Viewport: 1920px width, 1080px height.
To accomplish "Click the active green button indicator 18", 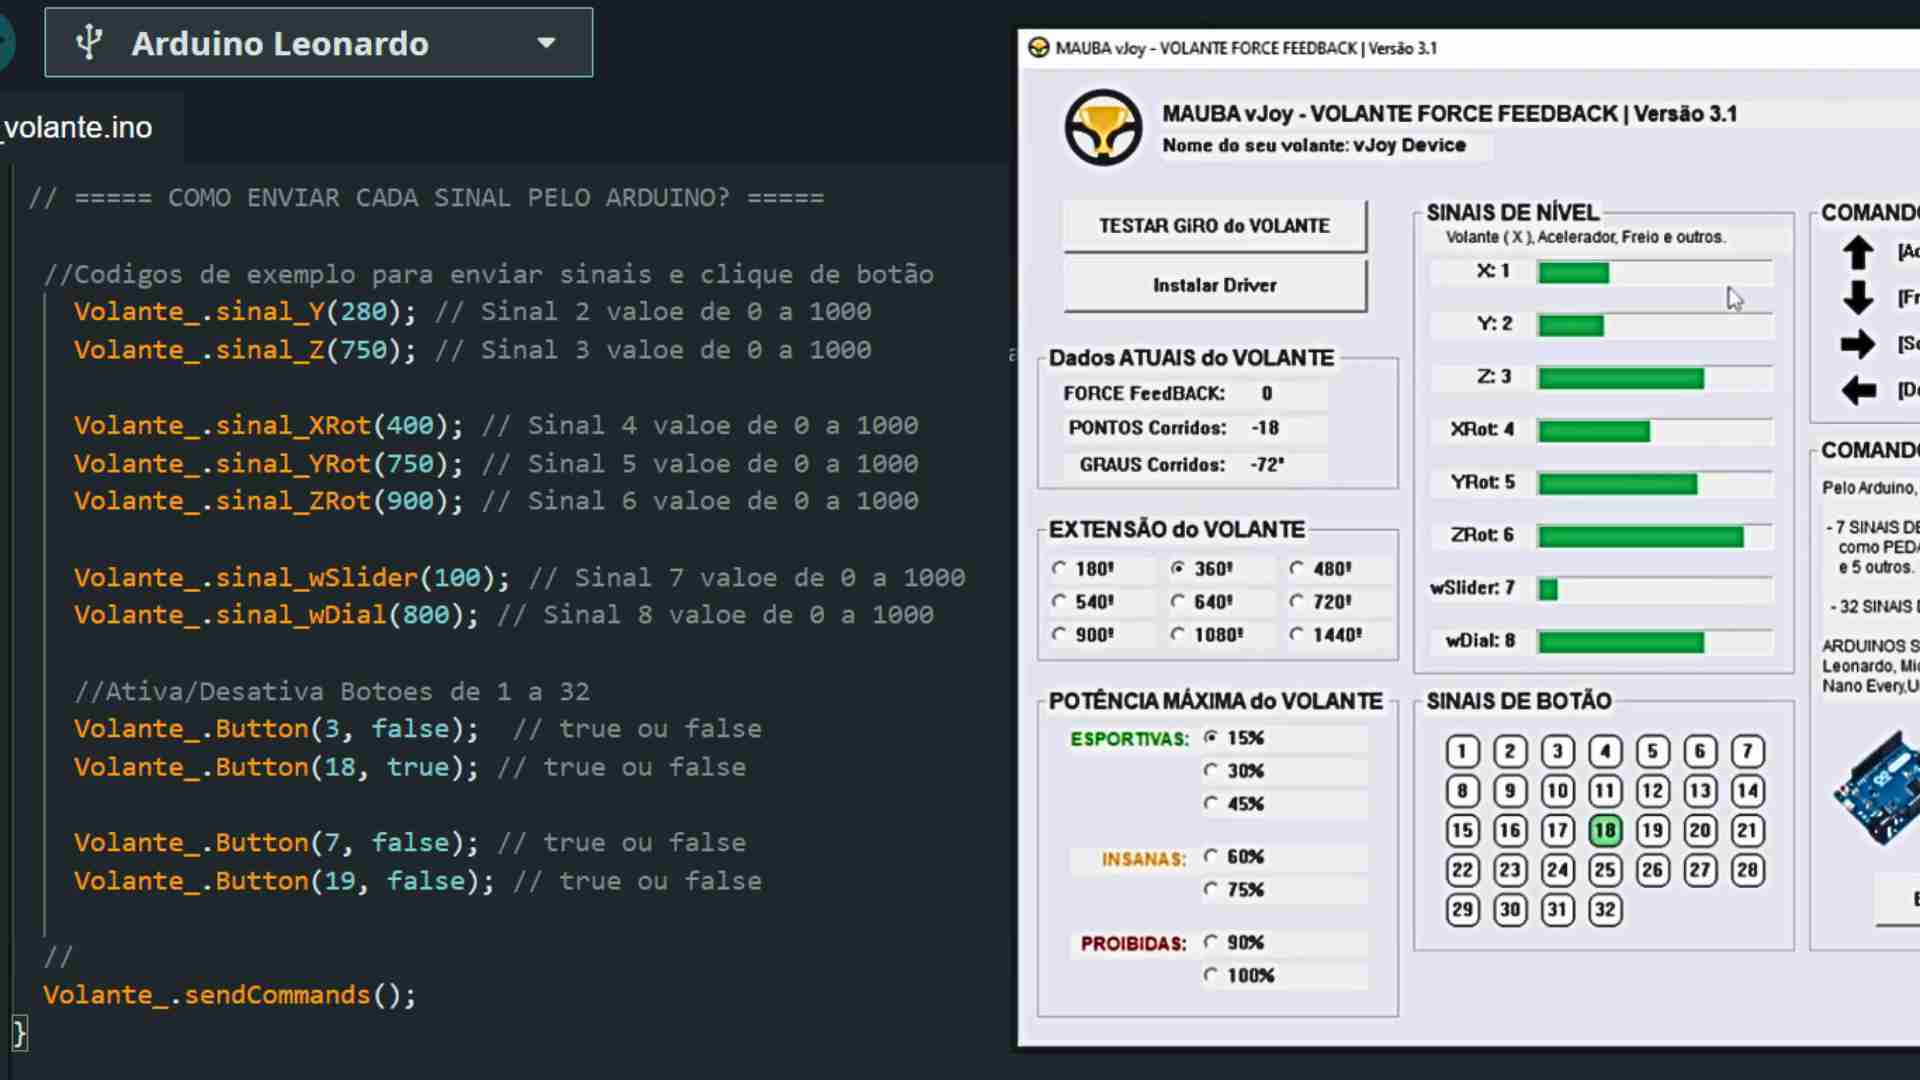I will 1605,831.
